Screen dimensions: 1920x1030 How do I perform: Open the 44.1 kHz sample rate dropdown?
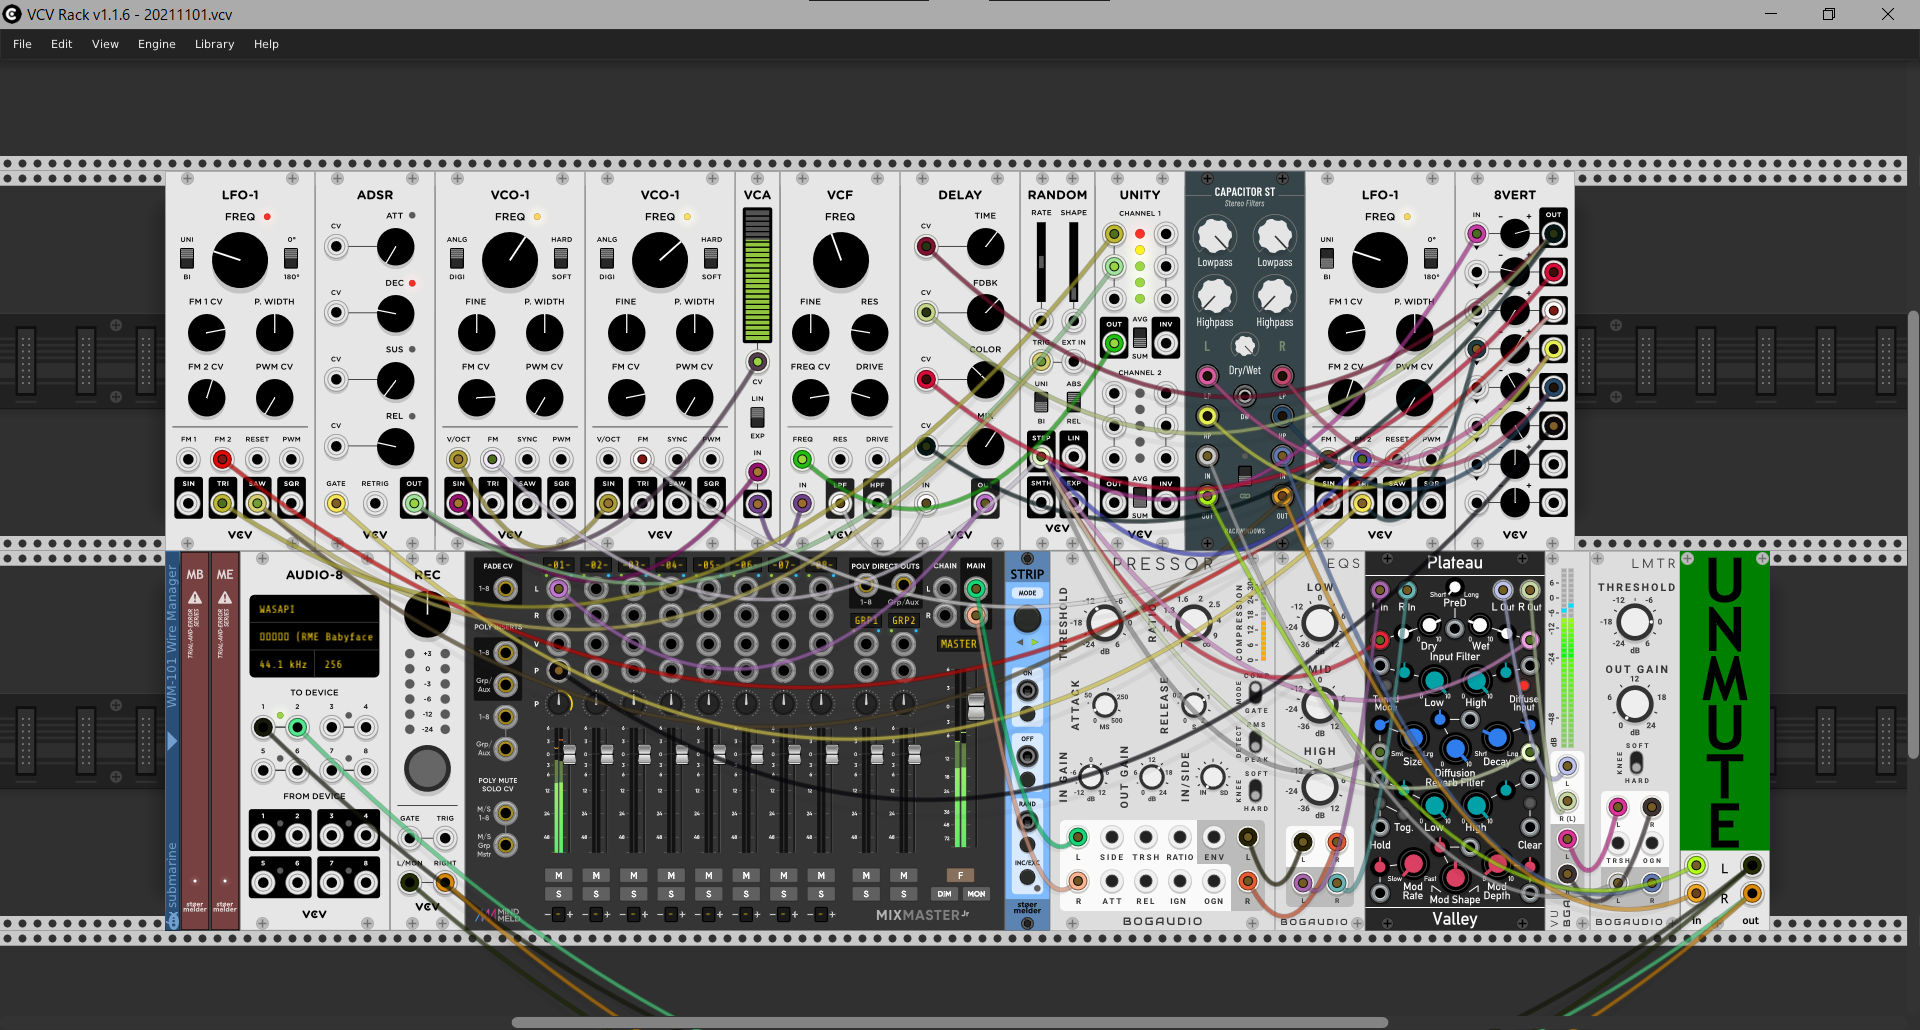click(283, 664)
